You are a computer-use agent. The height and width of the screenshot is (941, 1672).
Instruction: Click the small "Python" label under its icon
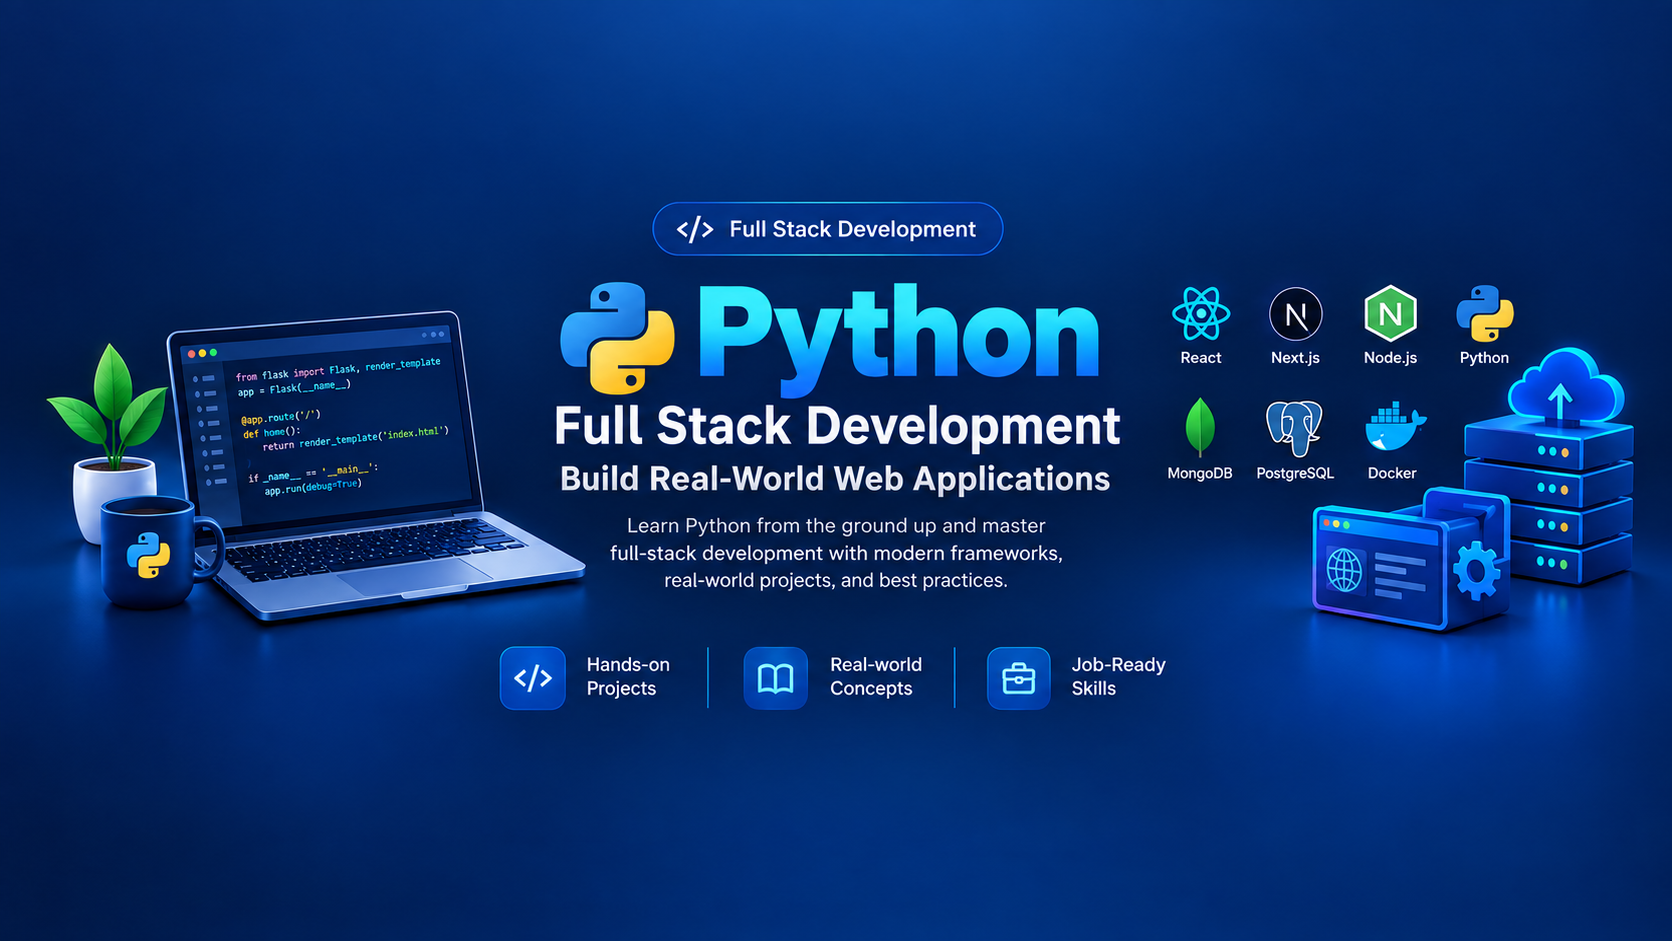tap(1484, 358)
